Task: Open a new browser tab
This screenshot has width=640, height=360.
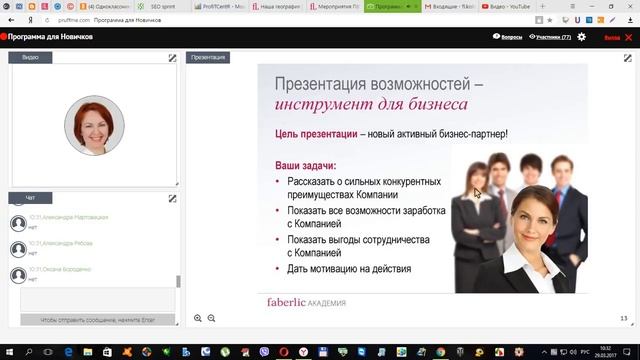Action: pos(543,6)
